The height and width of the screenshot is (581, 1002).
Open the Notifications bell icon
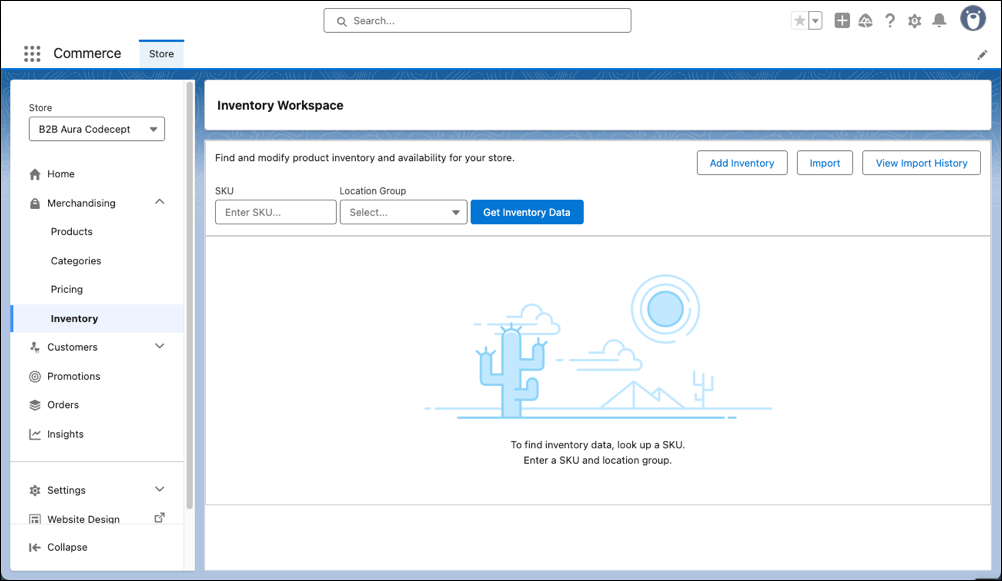click(939, 20)
